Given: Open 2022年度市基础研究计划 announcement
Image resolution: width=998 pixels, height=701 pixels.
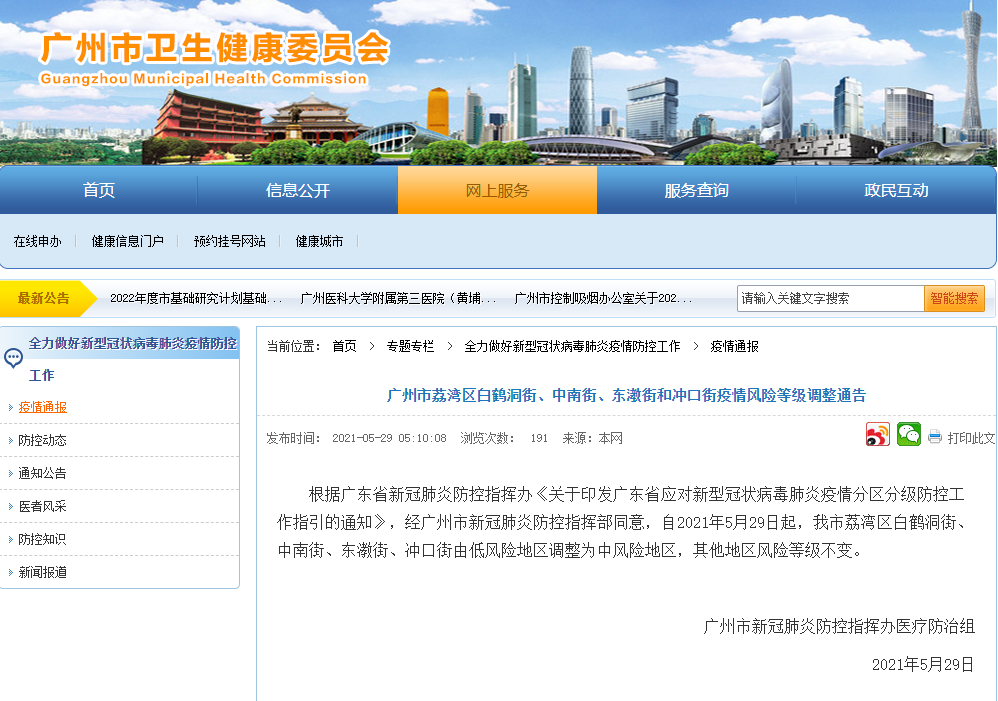Looking at the screenshot, I should [195, 298].
